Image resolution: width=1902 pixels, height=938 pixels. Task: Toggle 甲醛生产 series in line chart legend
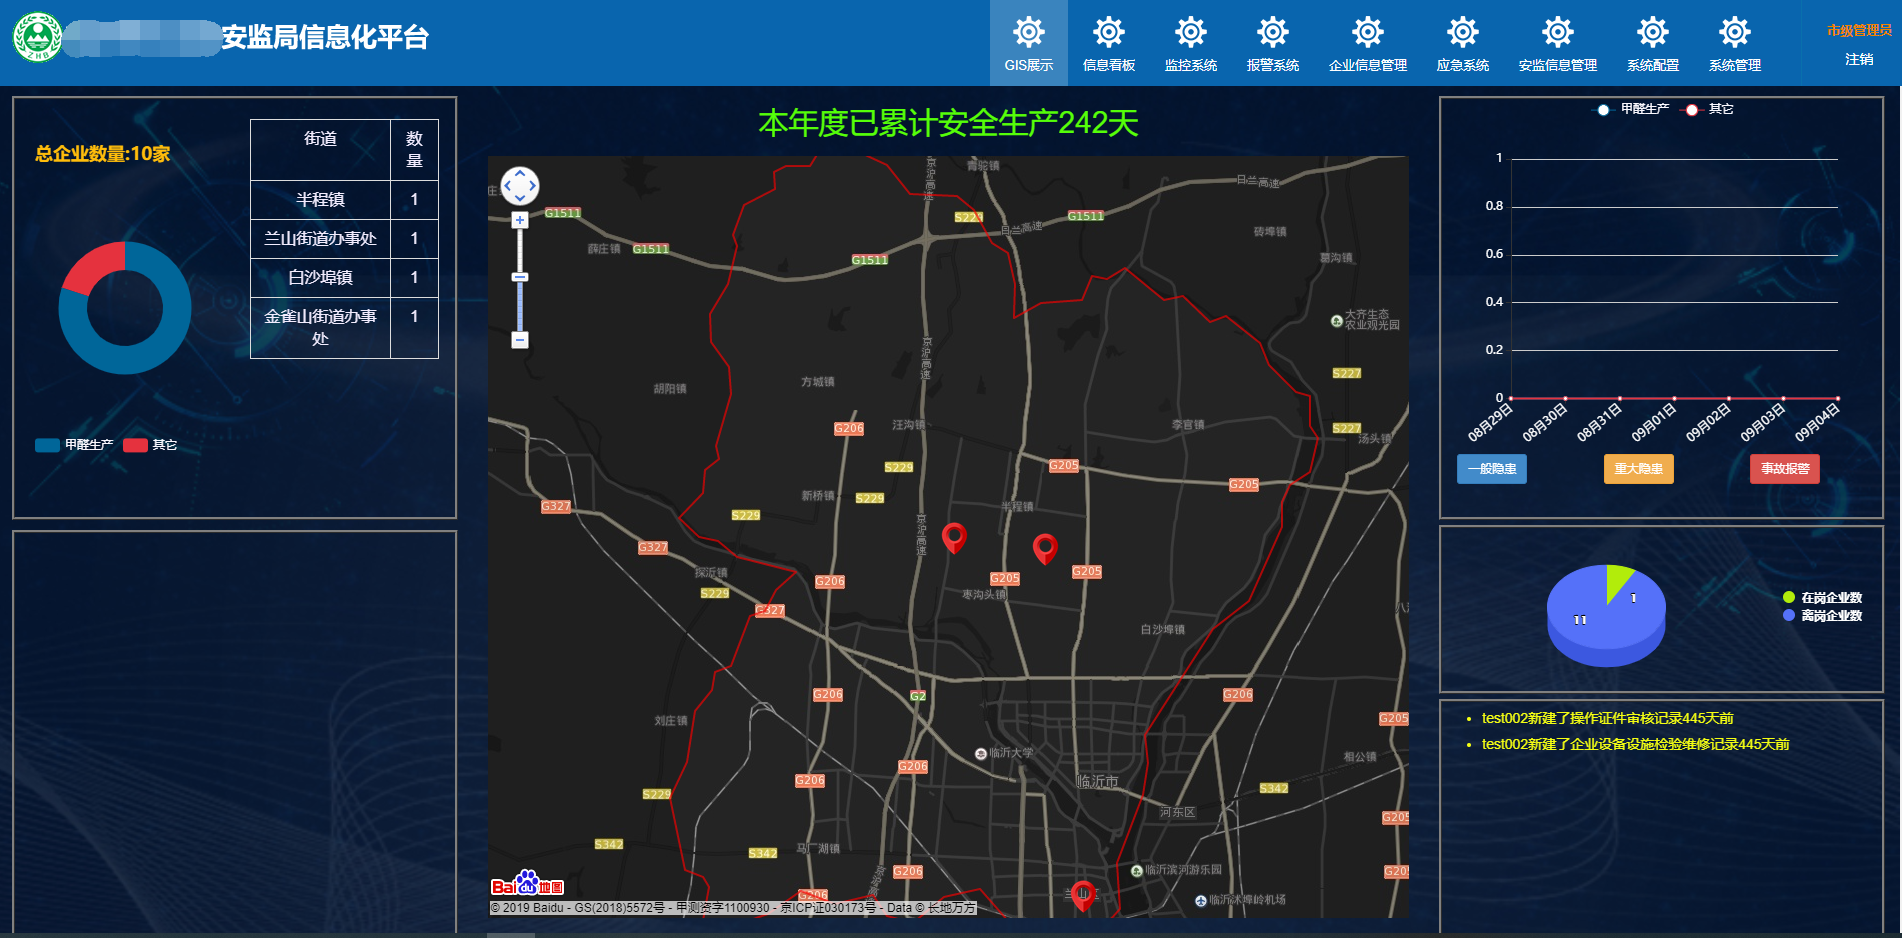click(x=1633, y=109)
